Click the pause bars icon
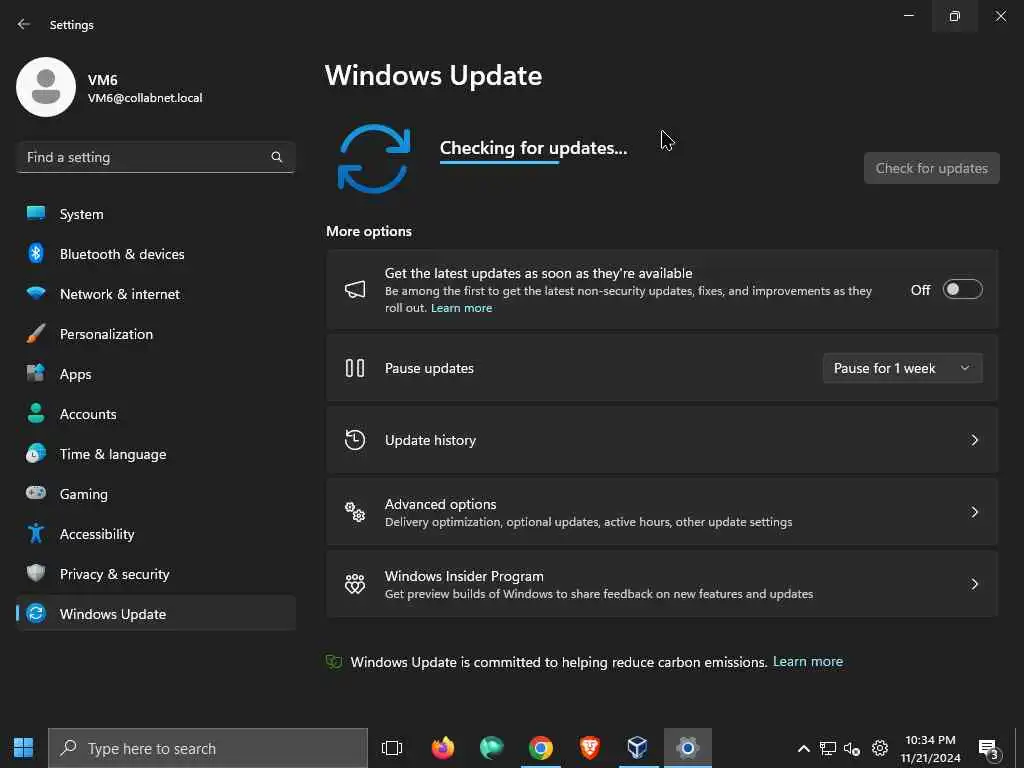1024x768 pixels. pos(355,368)
